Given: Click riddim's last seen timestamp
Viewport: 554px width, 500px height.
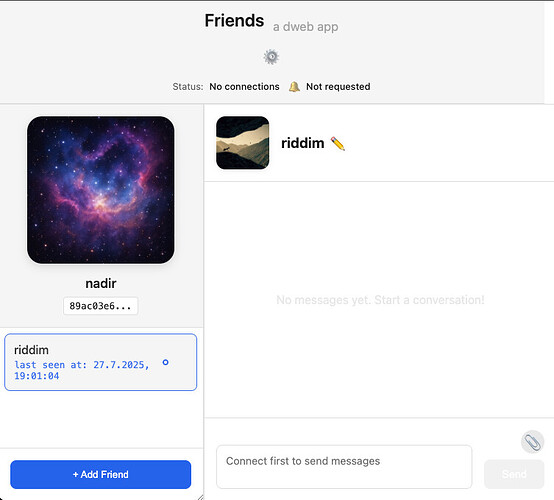Looking at the screenshot, I should point(82,370).
